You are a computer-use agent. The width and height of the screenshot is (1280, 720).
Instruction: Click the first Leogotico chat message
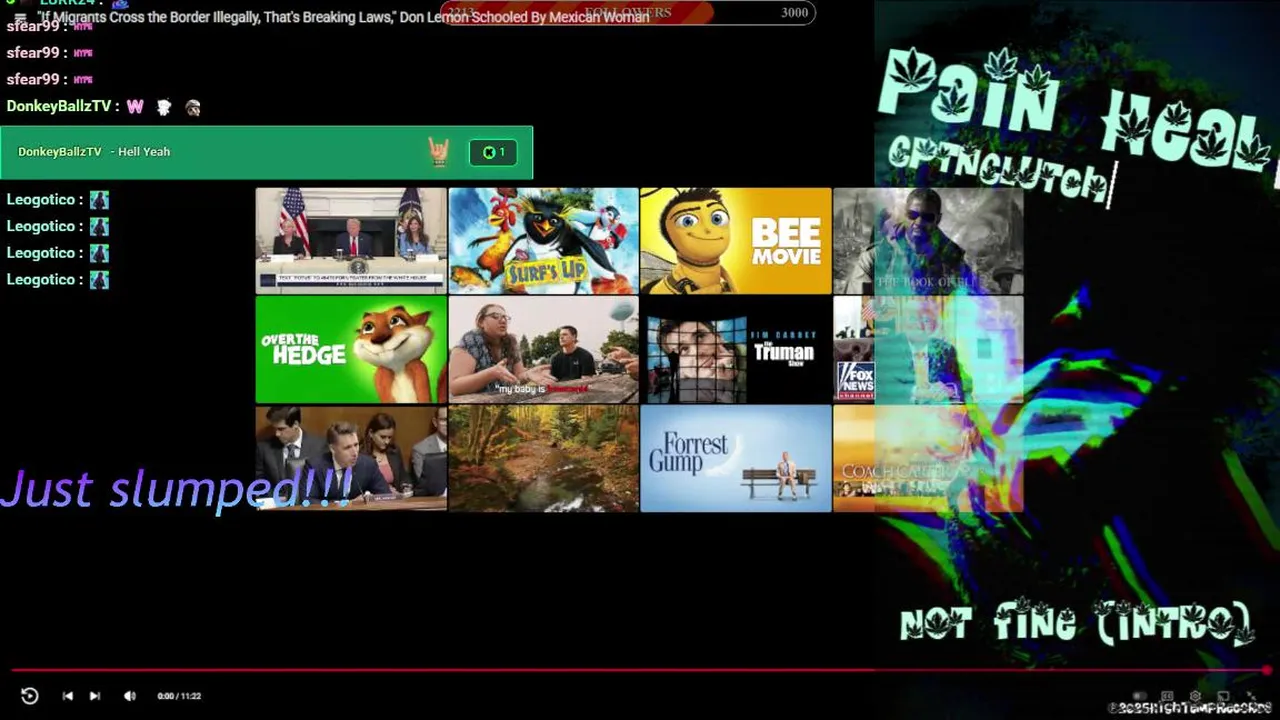(x=57, y=200)
